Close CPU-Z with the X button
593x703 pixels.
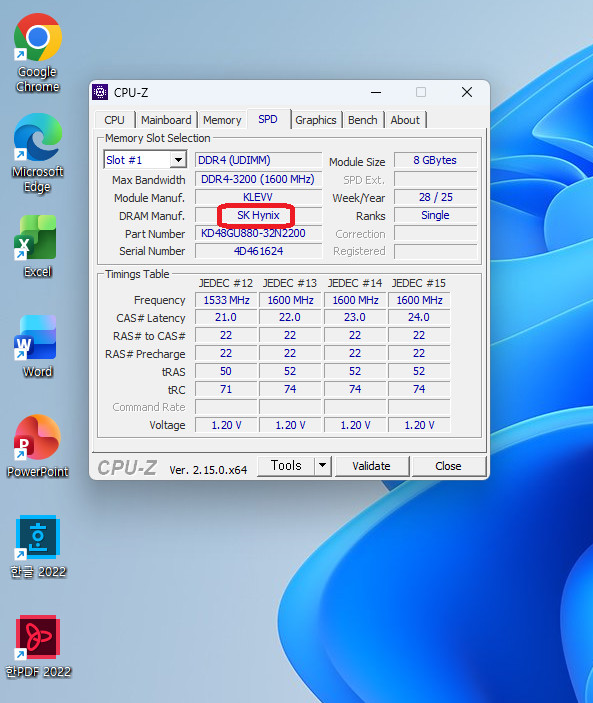[467, 92]
